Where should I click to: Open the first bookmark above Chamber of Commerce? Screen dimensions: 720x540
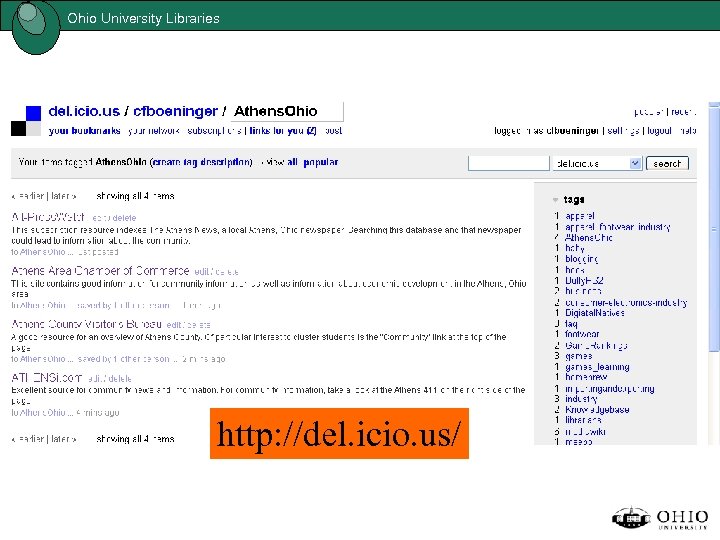coord(48,217)
